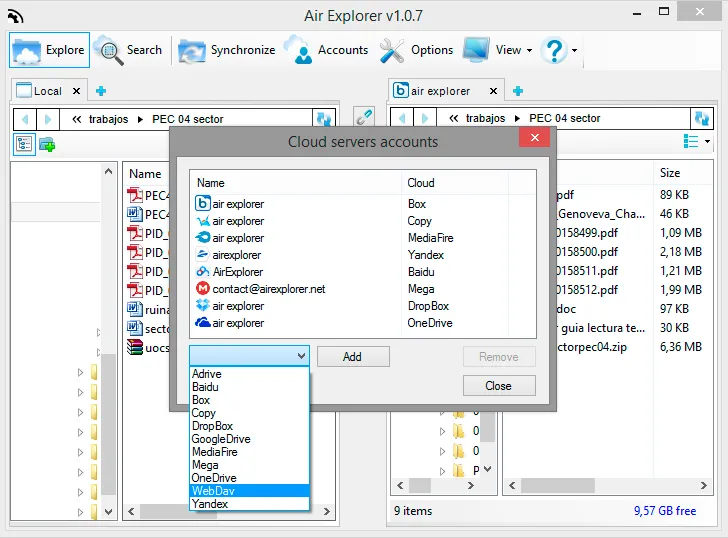Screen dimensions: 728x538
Task: Click the left pane Name column header
Action: point(145,174)
